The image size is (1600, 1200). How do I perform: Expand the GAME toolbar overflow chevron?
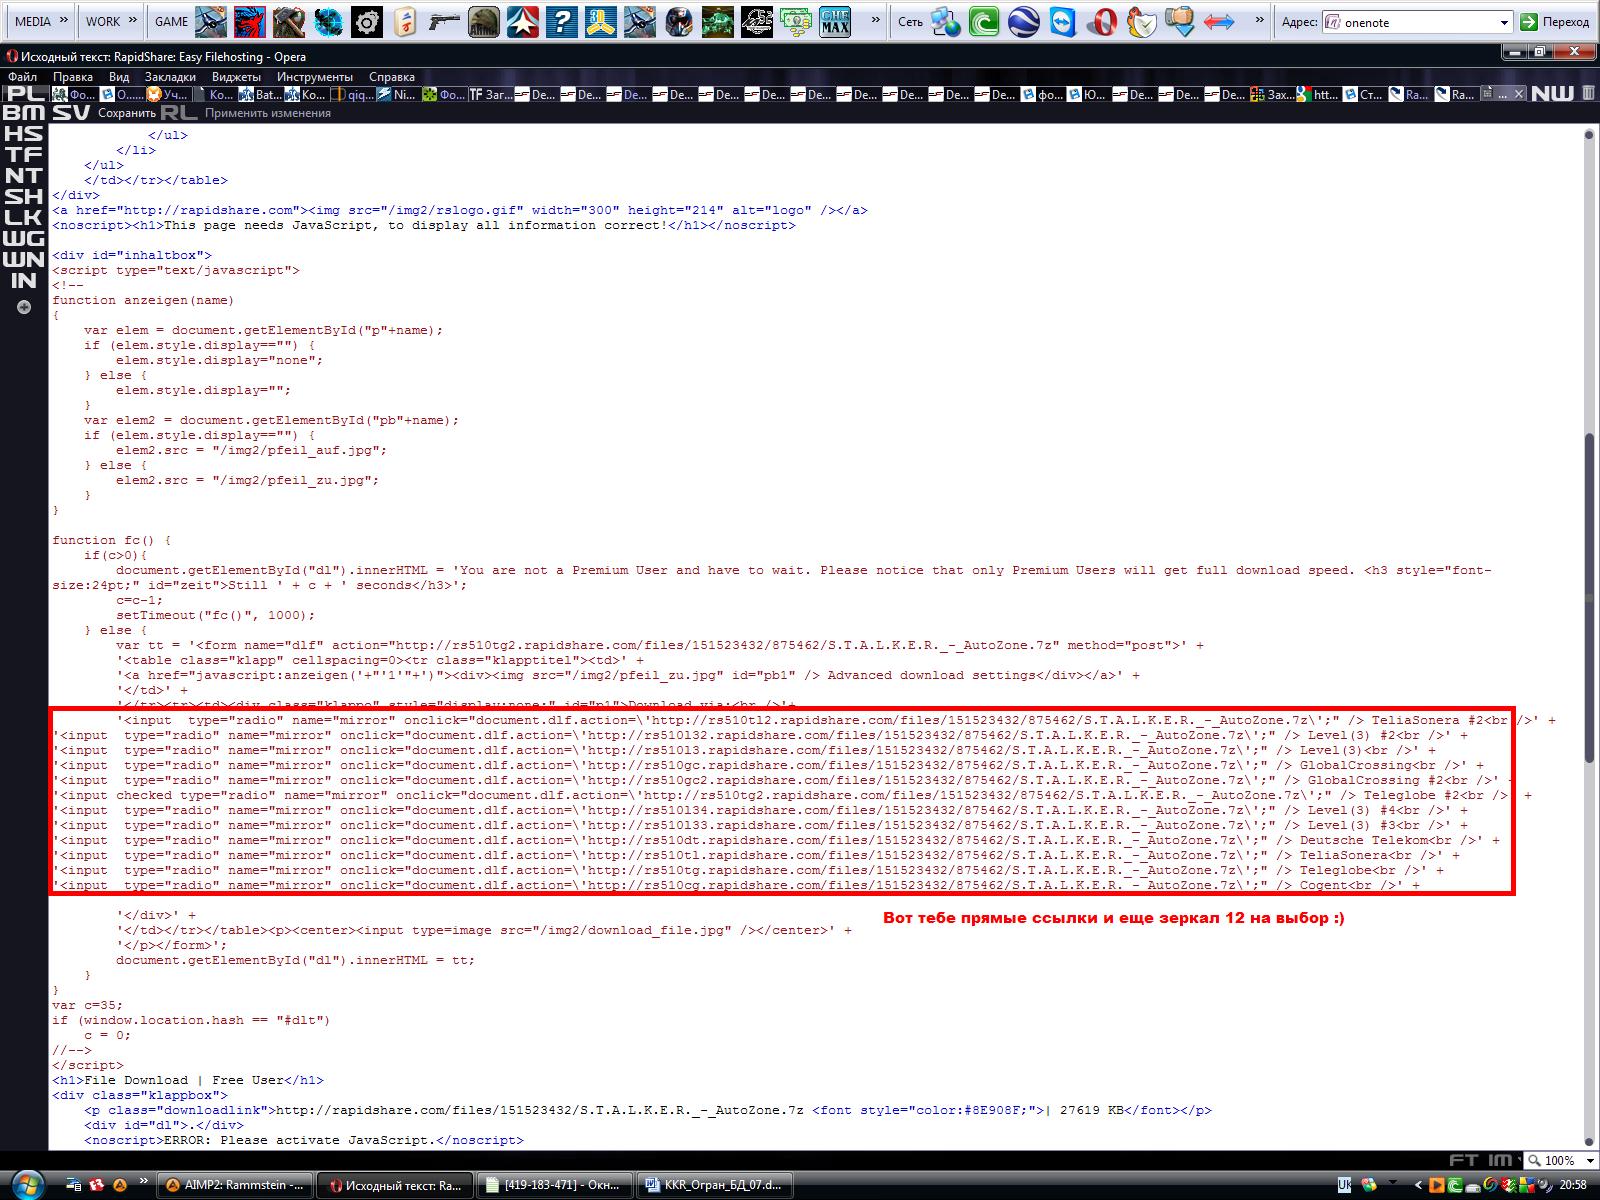coord(876,21)
